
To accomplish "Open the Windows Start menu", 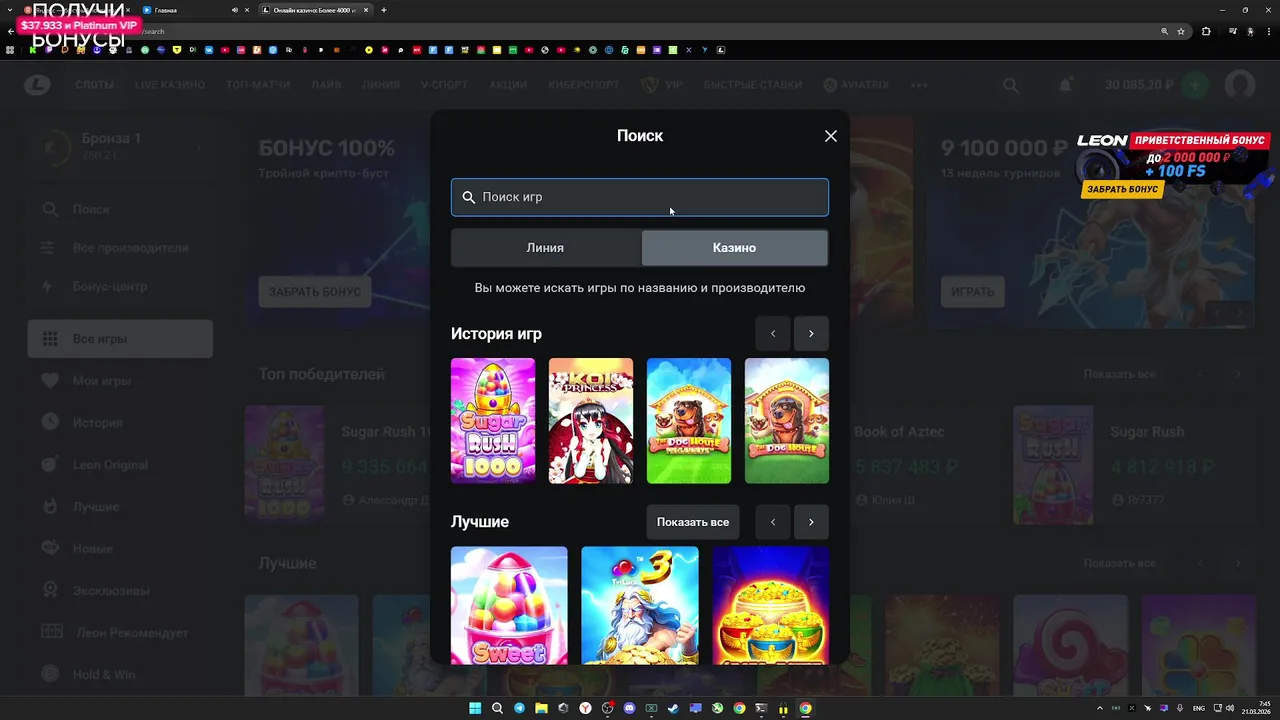I will click(x=475, y=709).
